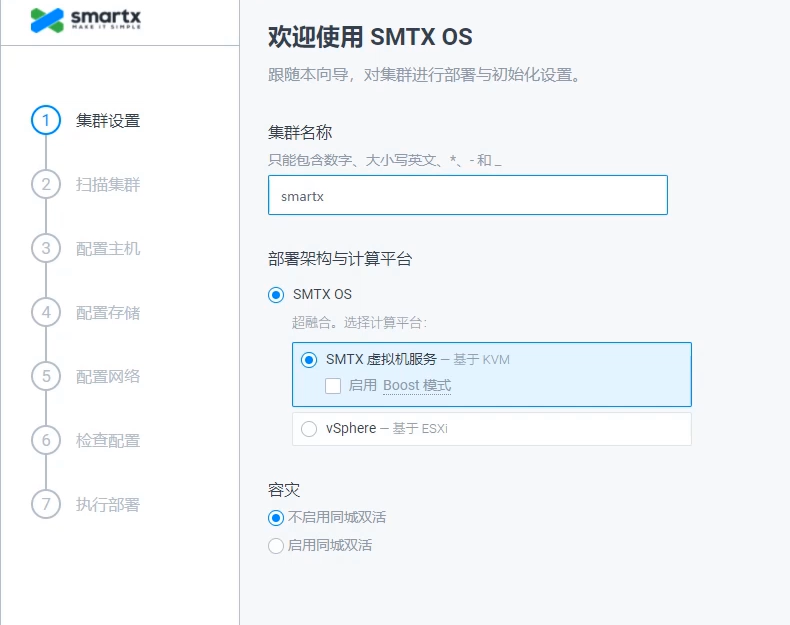Click the underlined Boost 模式 text

tap(417, 386)
